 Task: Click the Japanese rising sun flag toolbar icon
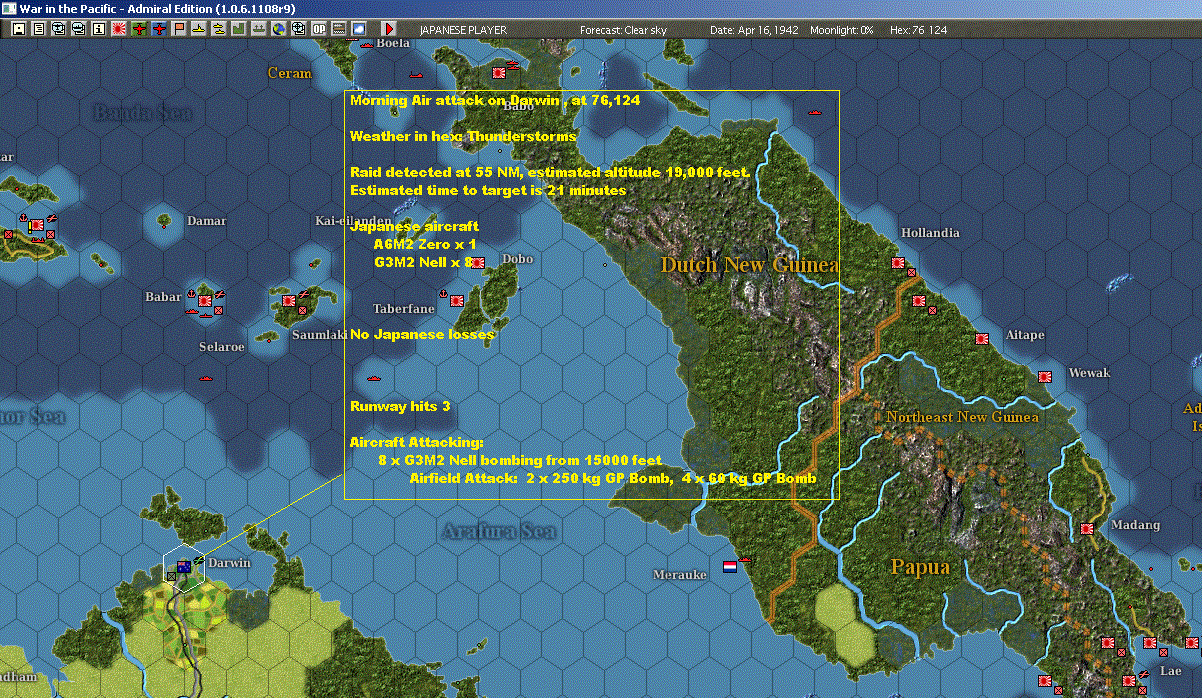click(118, 29)
